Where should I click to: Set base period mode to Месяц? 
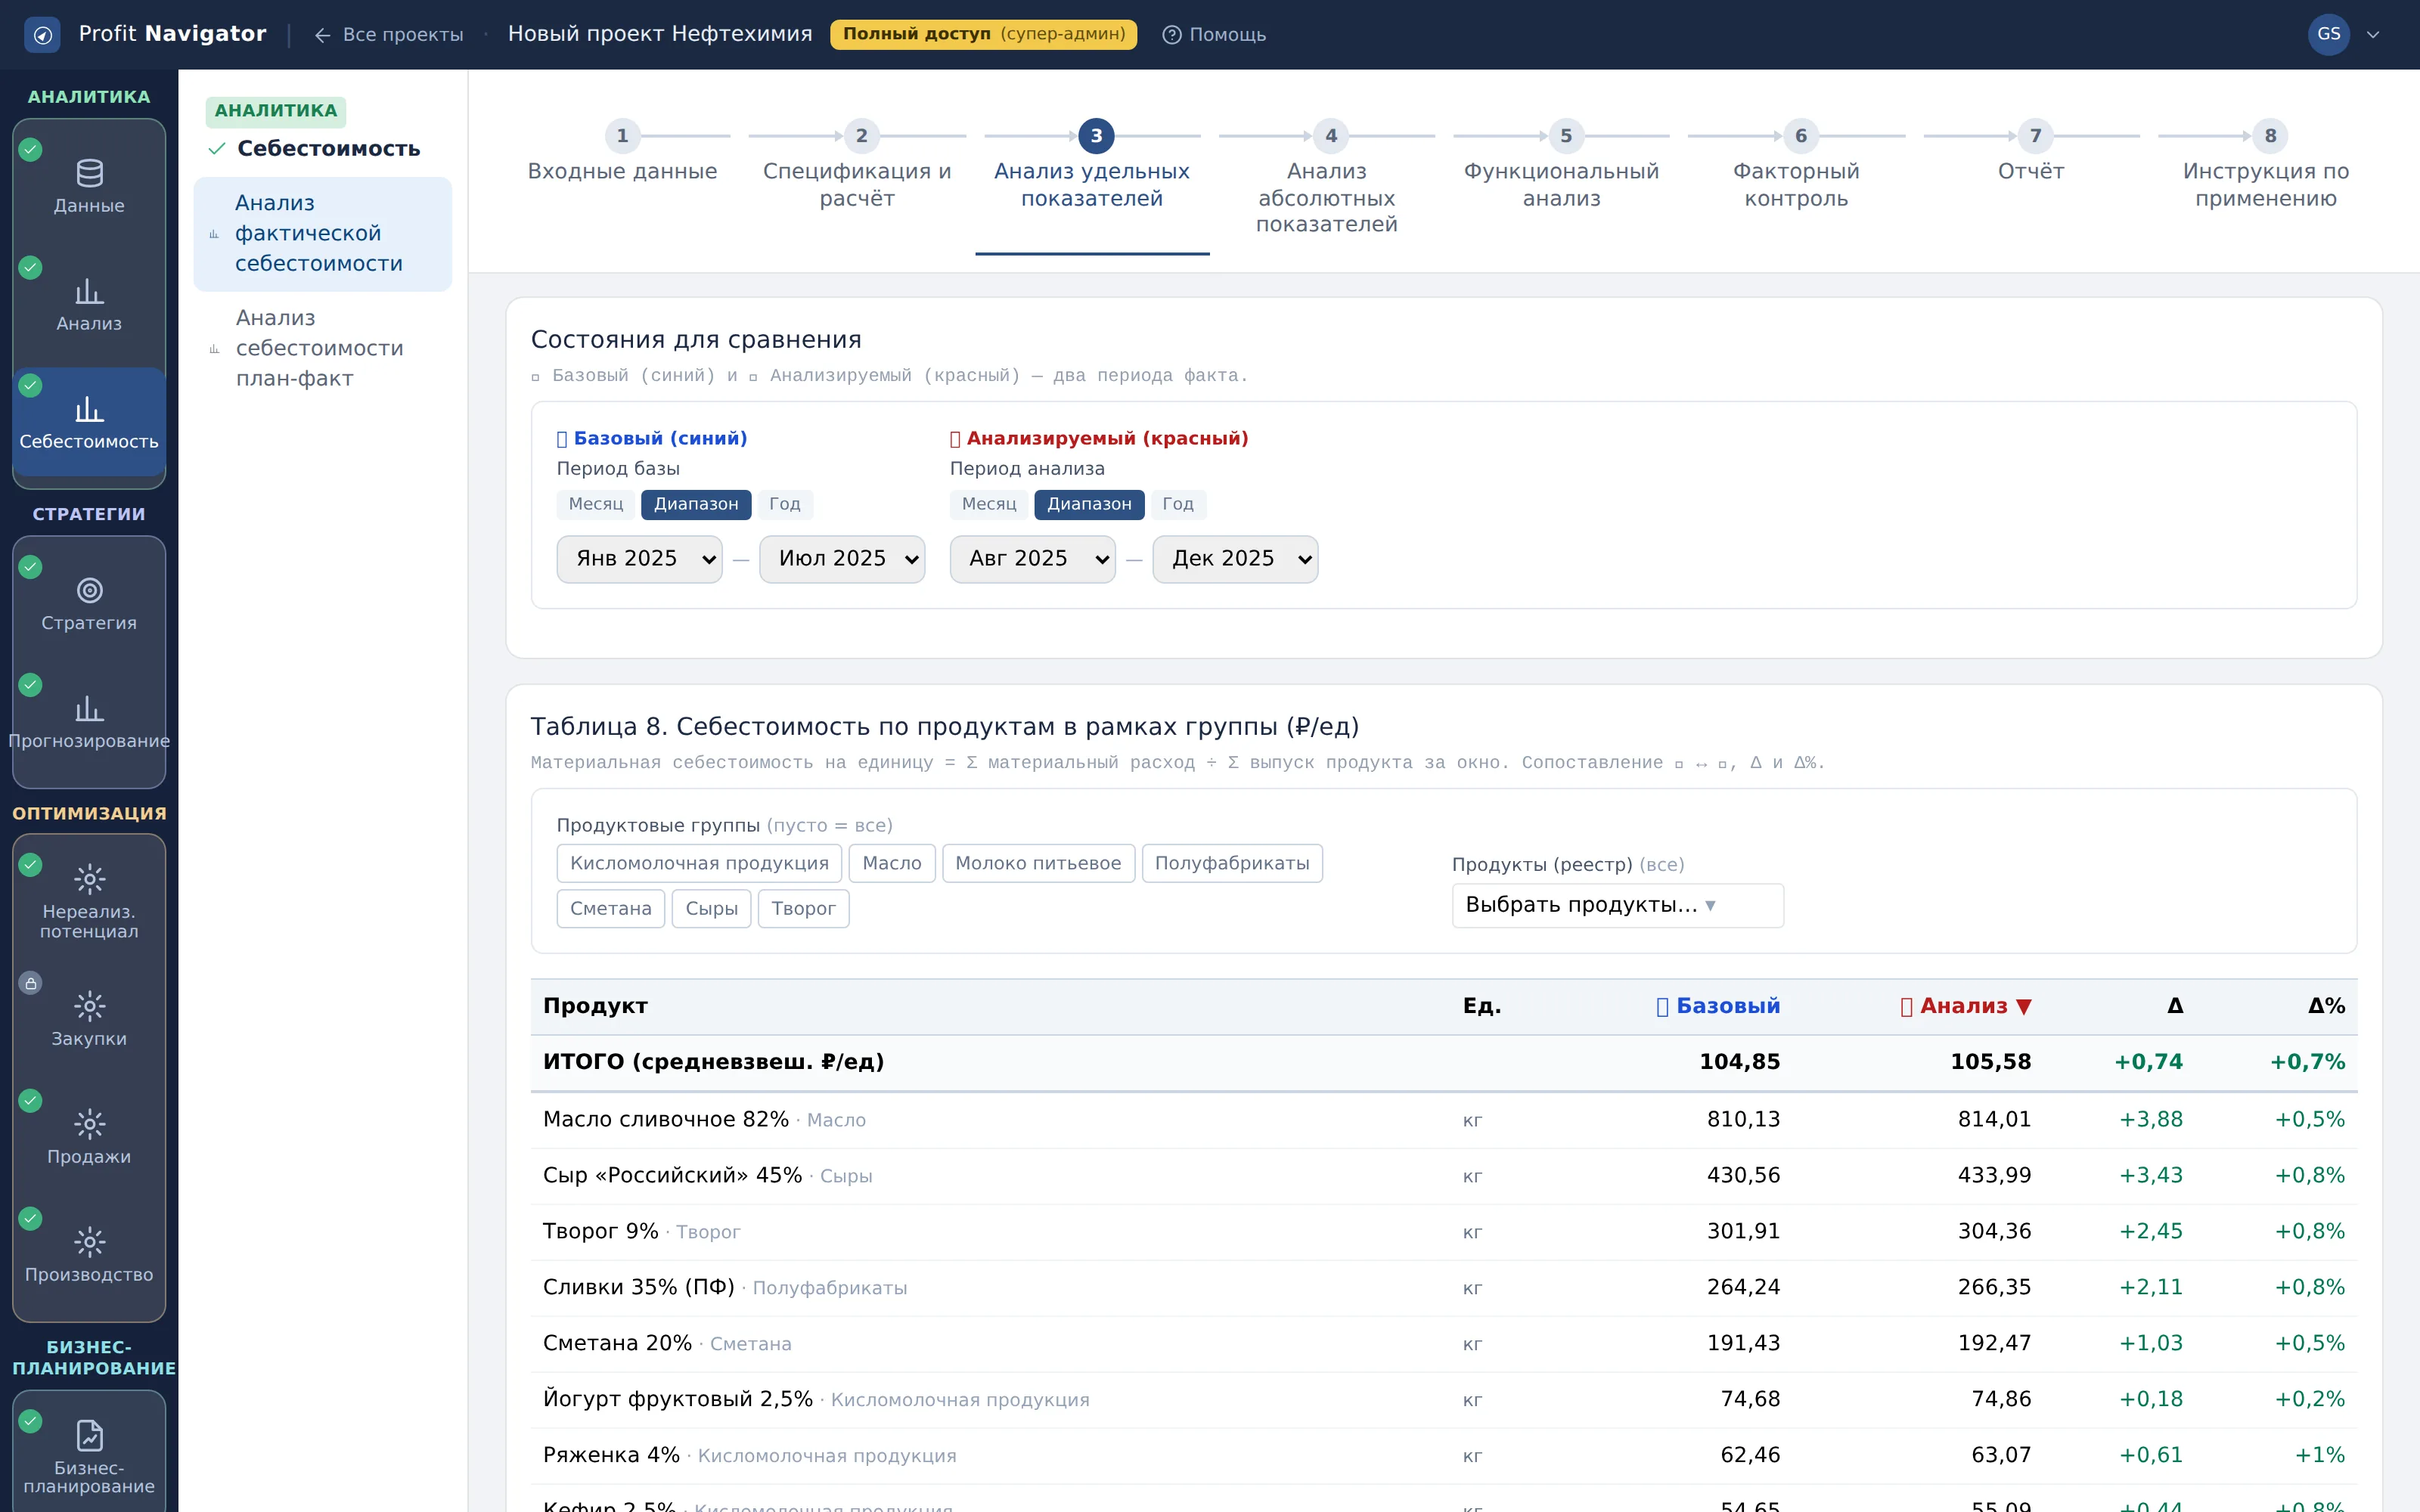point(596,504)
